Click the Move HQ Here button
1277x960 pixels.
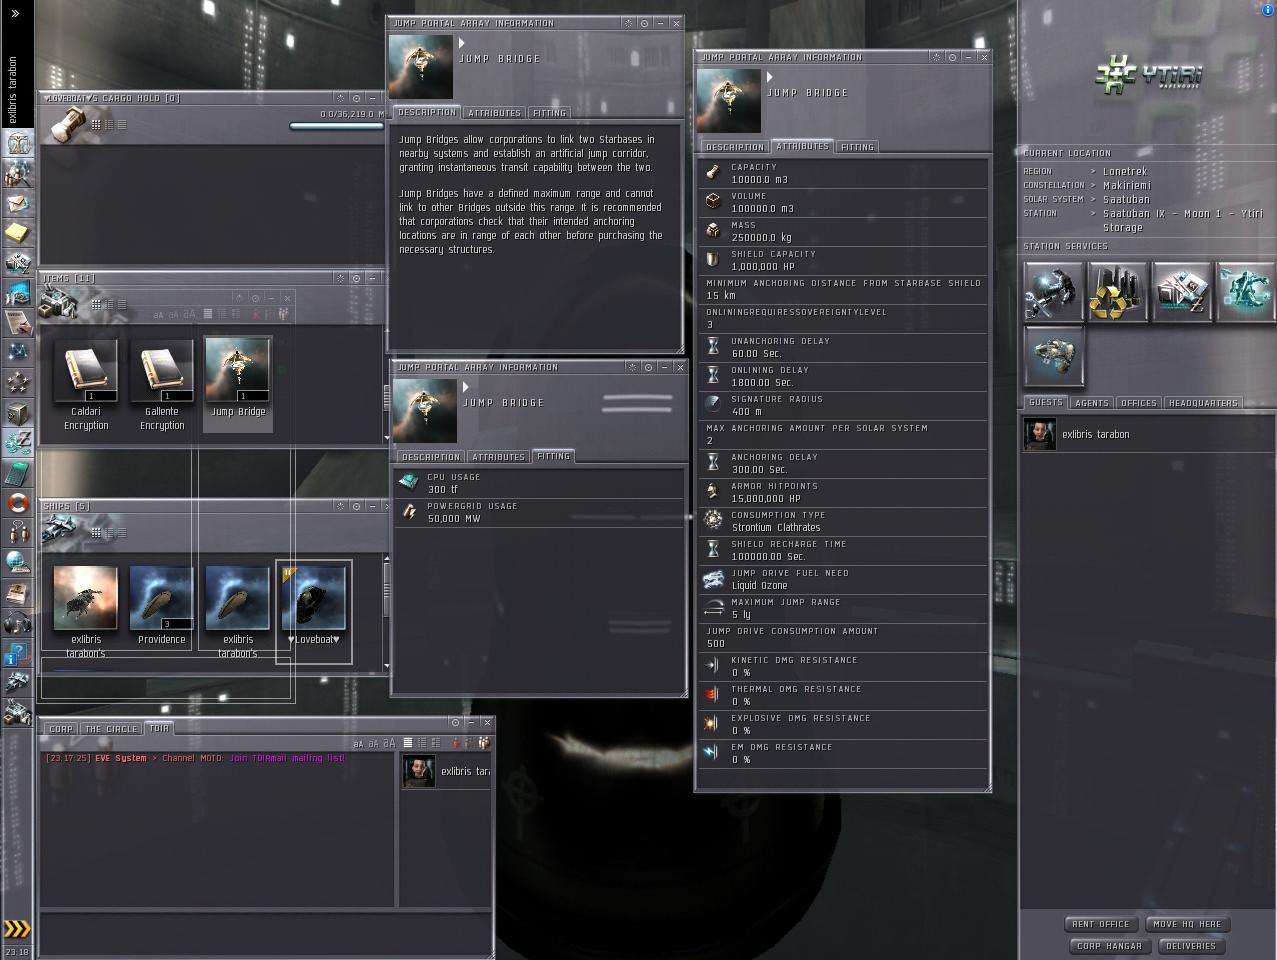pyautogui.click(x=1187, y=924)
